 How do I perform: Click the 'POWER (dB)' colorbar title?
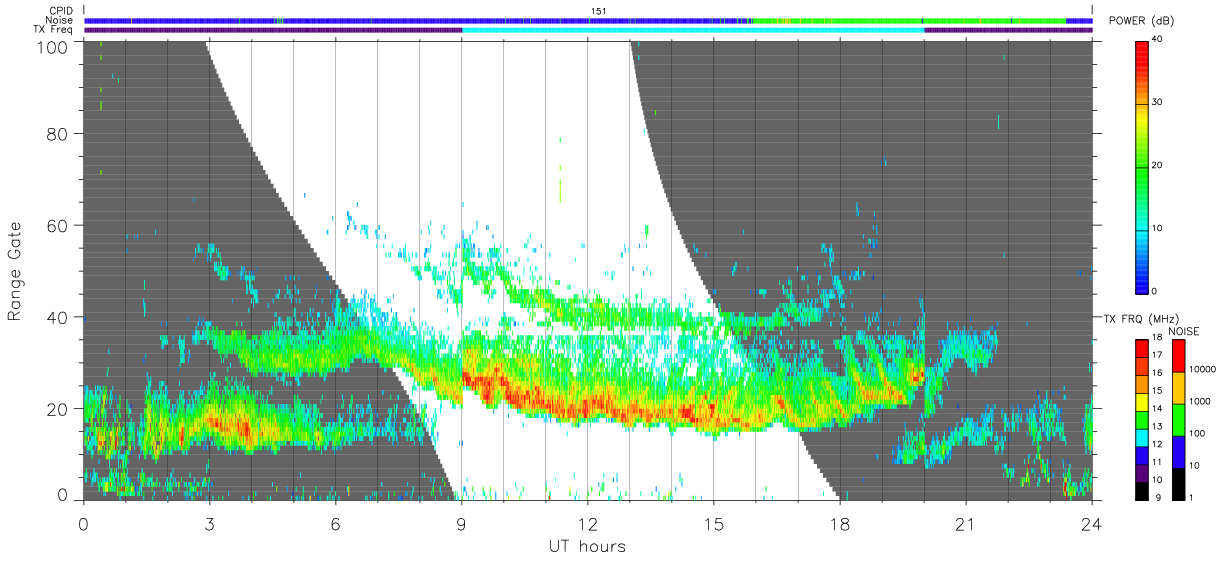[x=1142, y=20]
